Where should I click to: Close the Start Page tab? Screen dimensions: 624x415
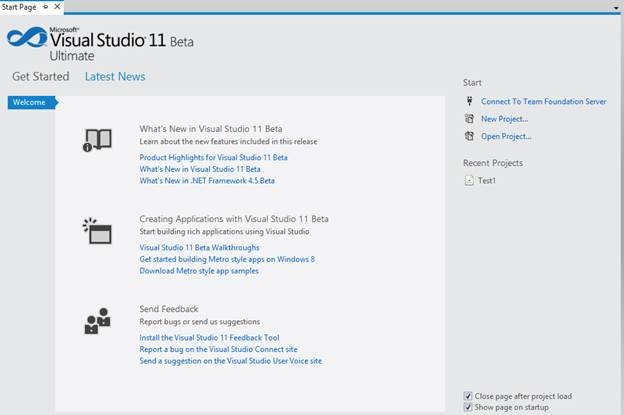(56, 7)
